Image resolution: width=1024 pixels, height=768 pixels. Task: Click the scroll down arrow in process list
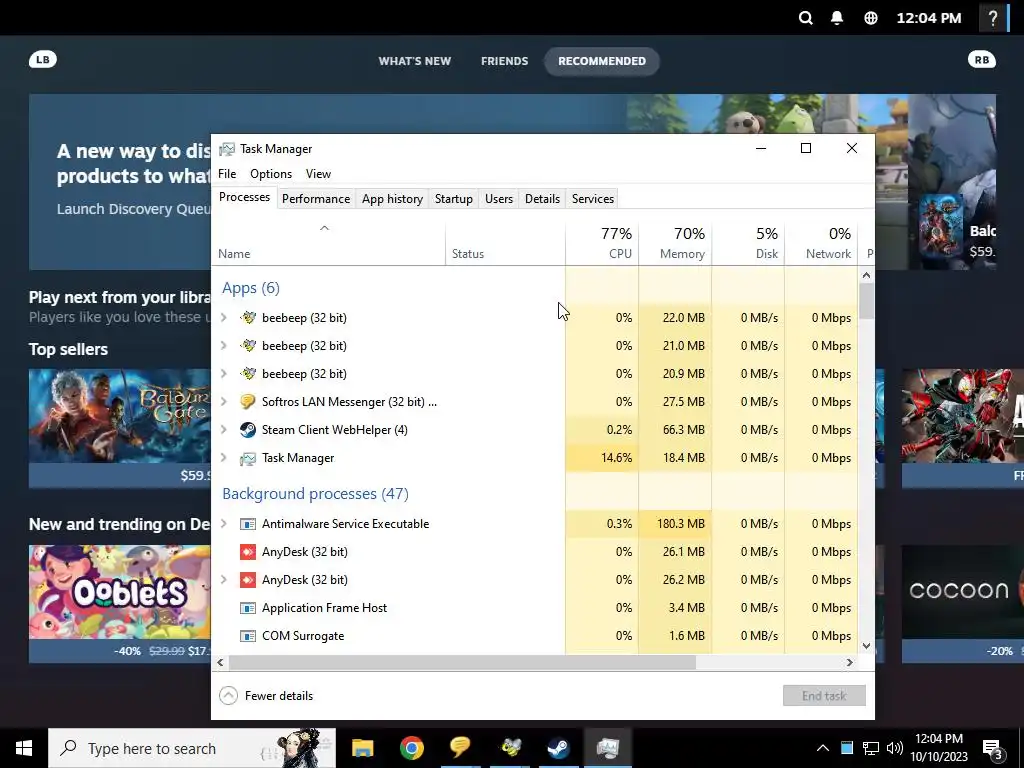pyautogui.click(x=867, y=646)
